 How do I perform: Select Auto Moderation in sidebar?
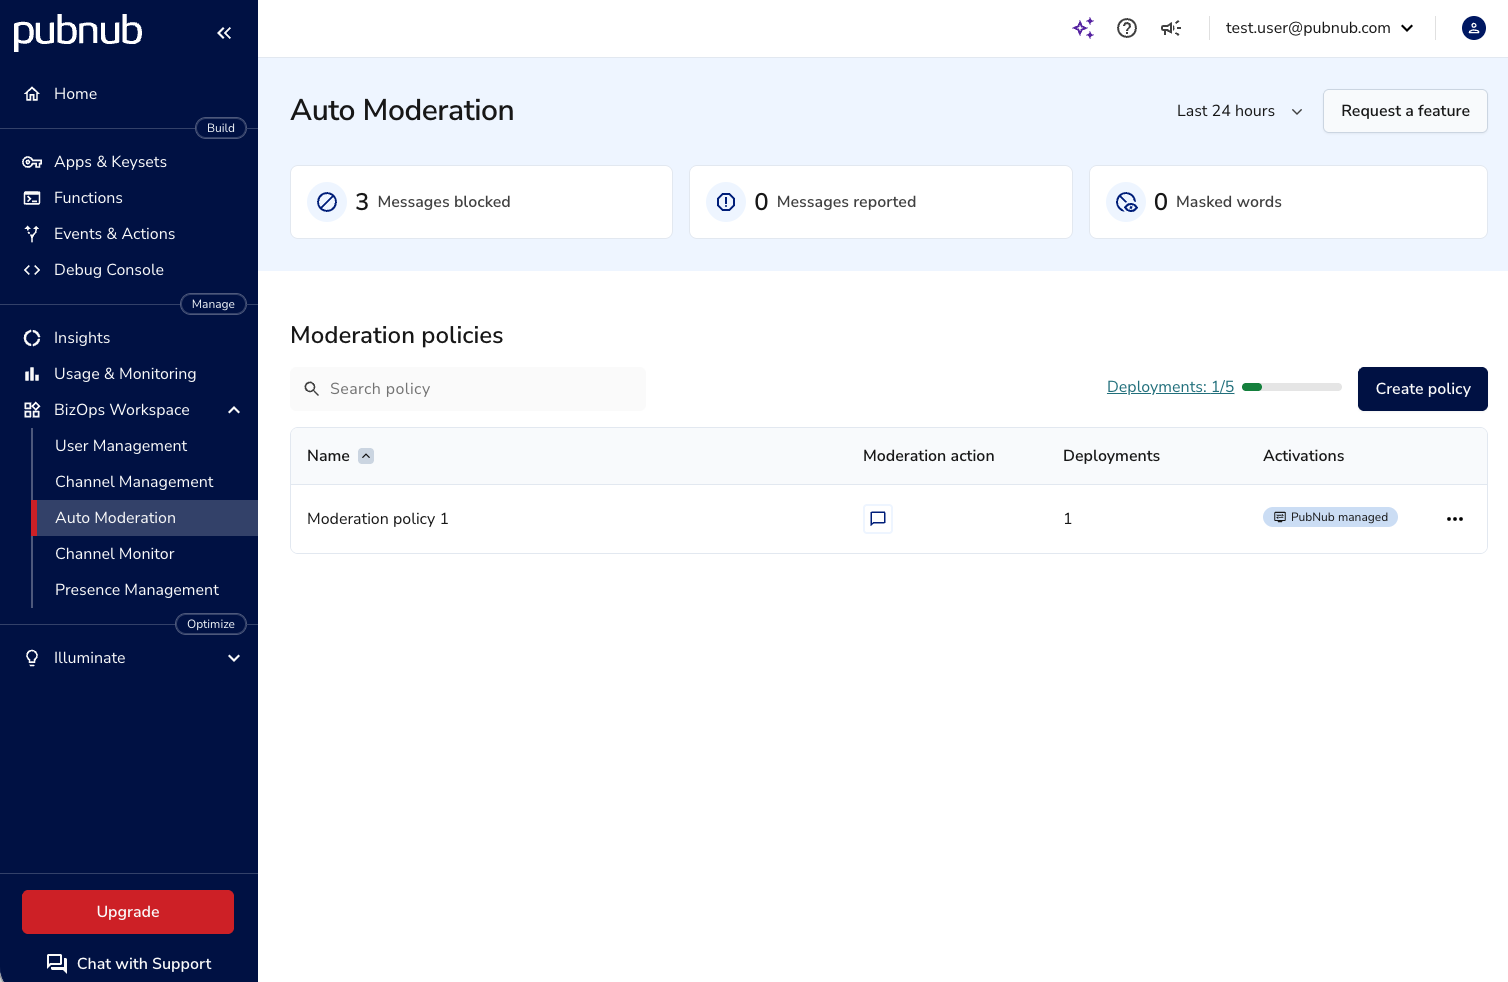click(145, 518)
